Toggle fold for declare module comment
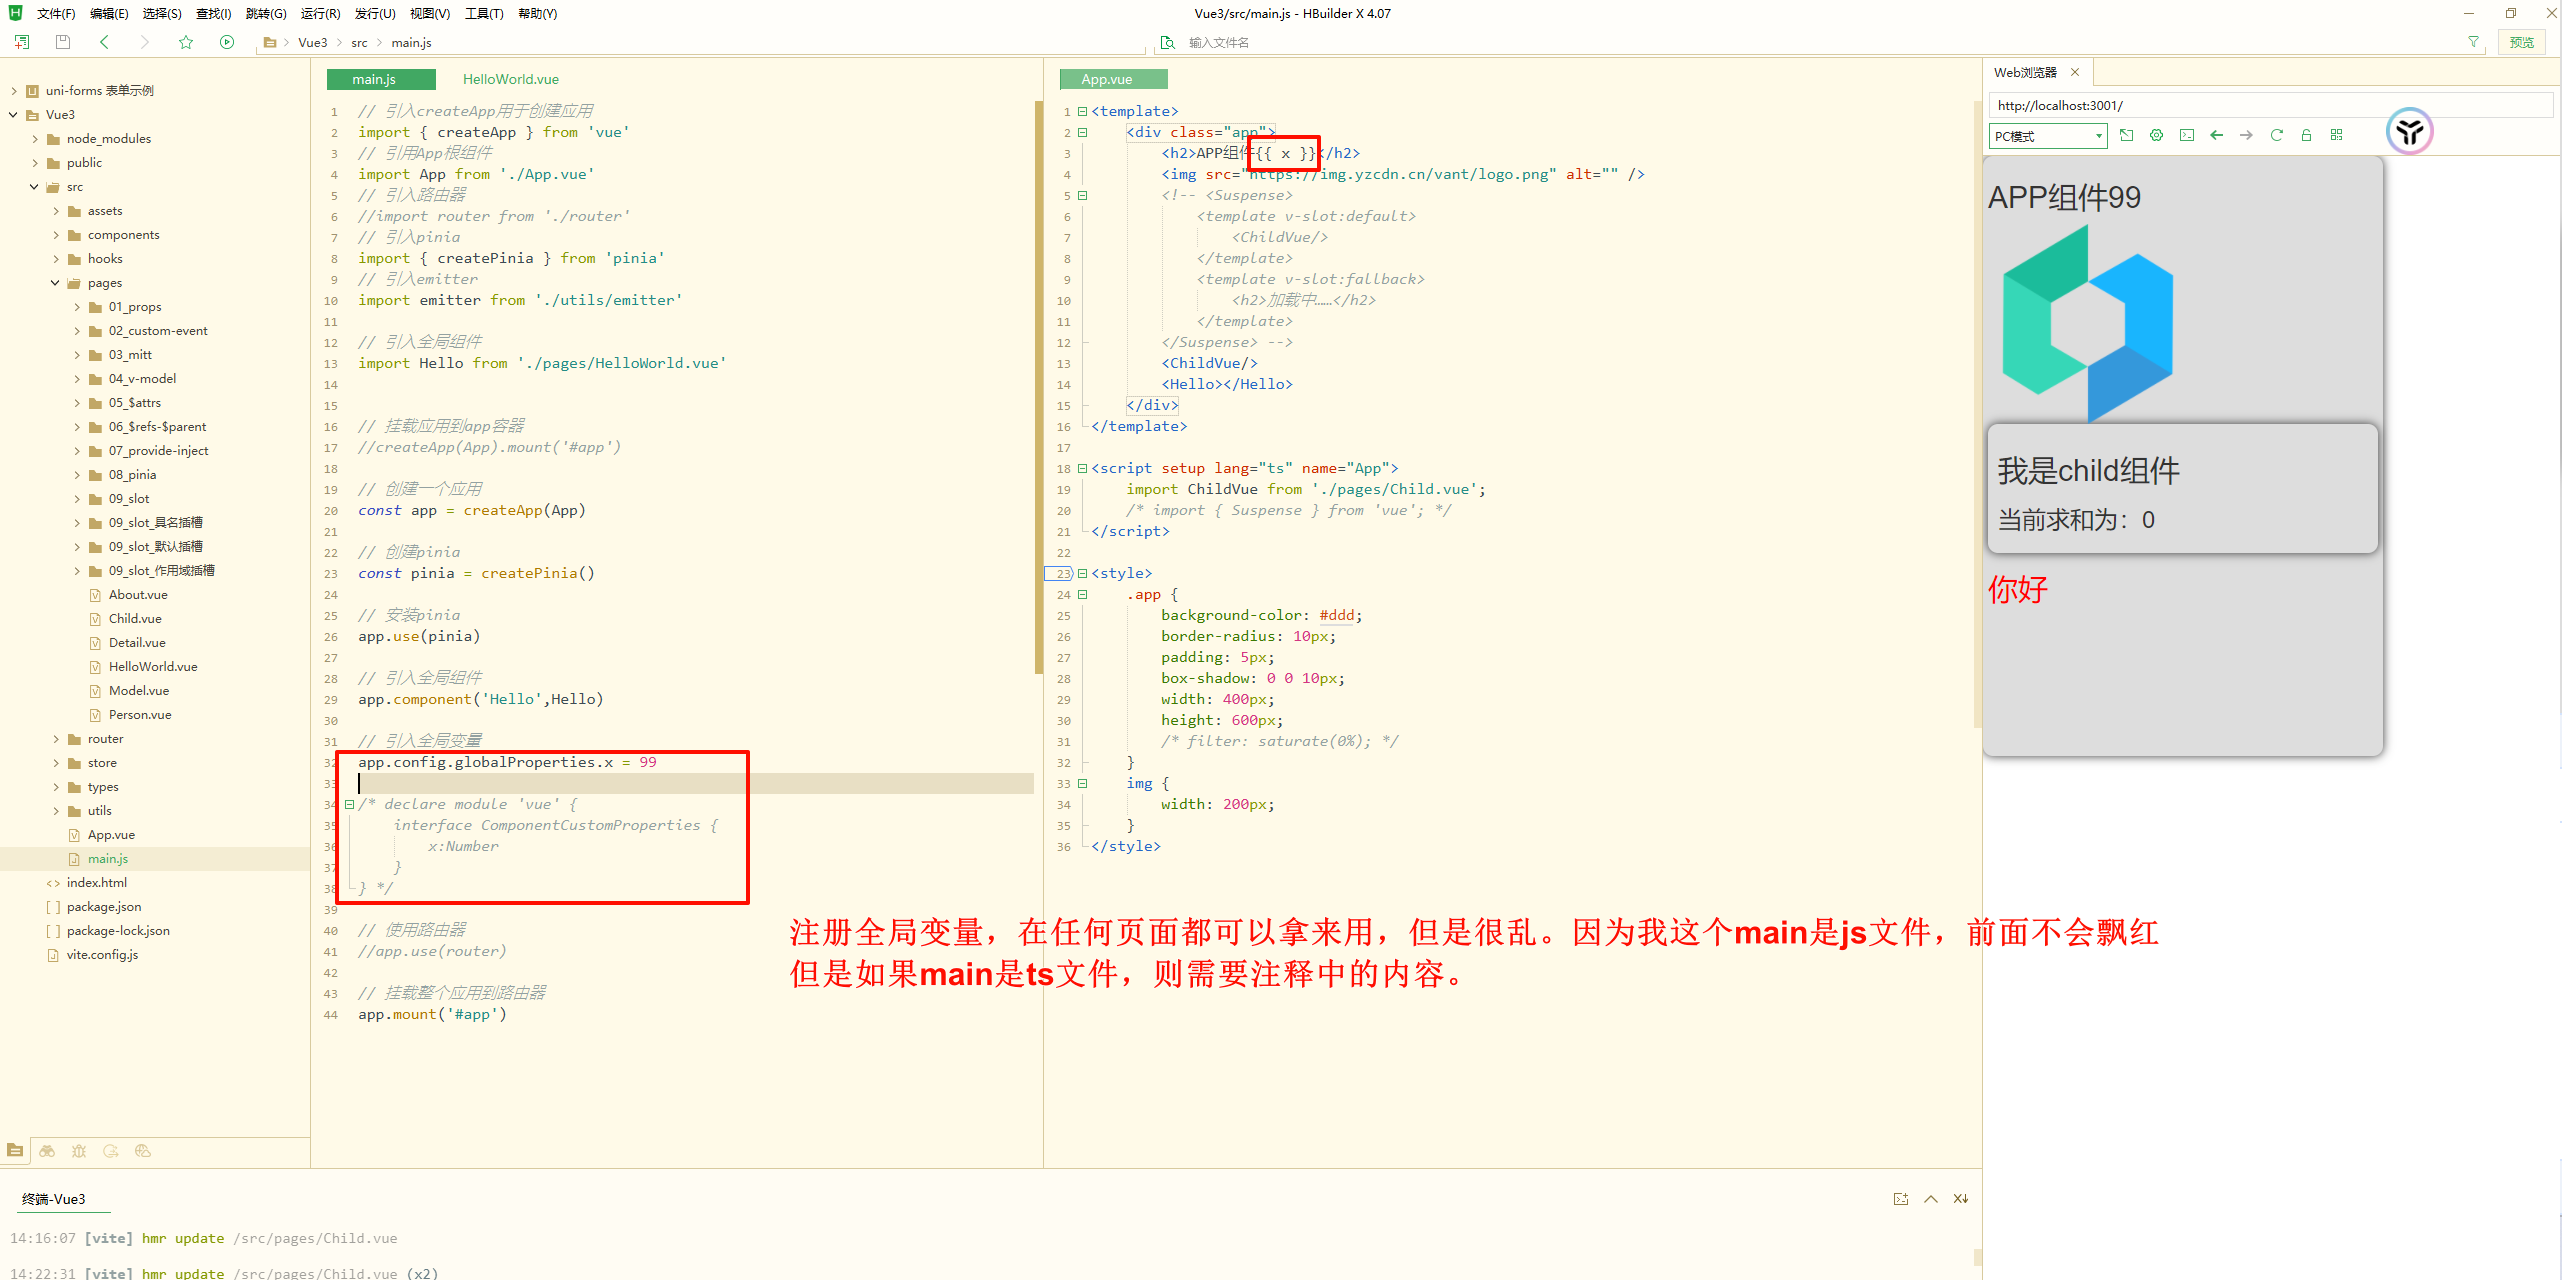 [x=350, y=804]
